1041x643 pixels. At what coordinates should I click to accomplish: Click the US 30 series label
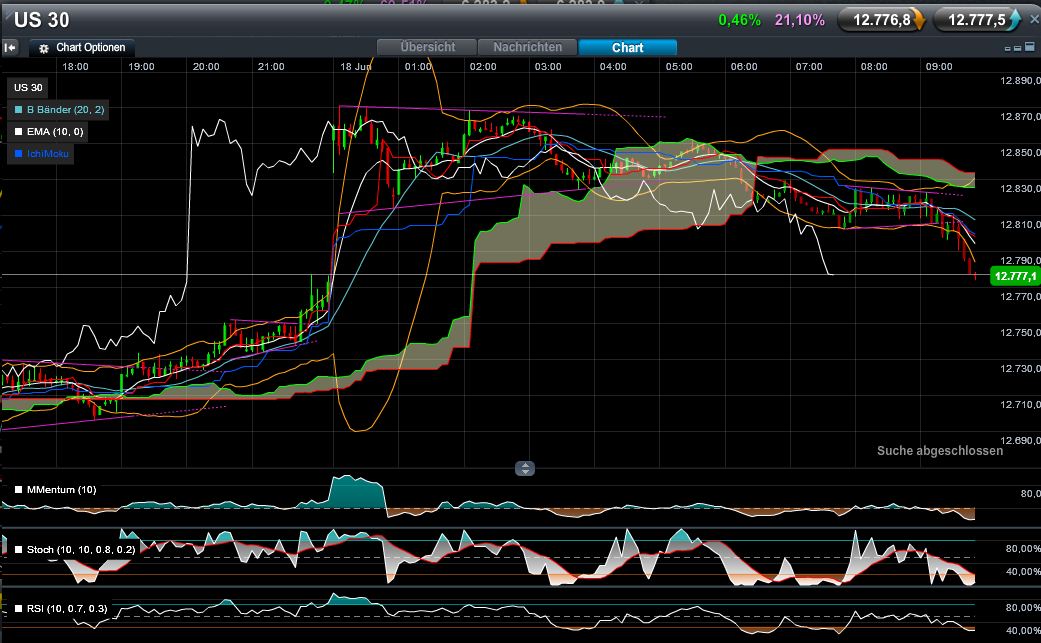(28, 88)
